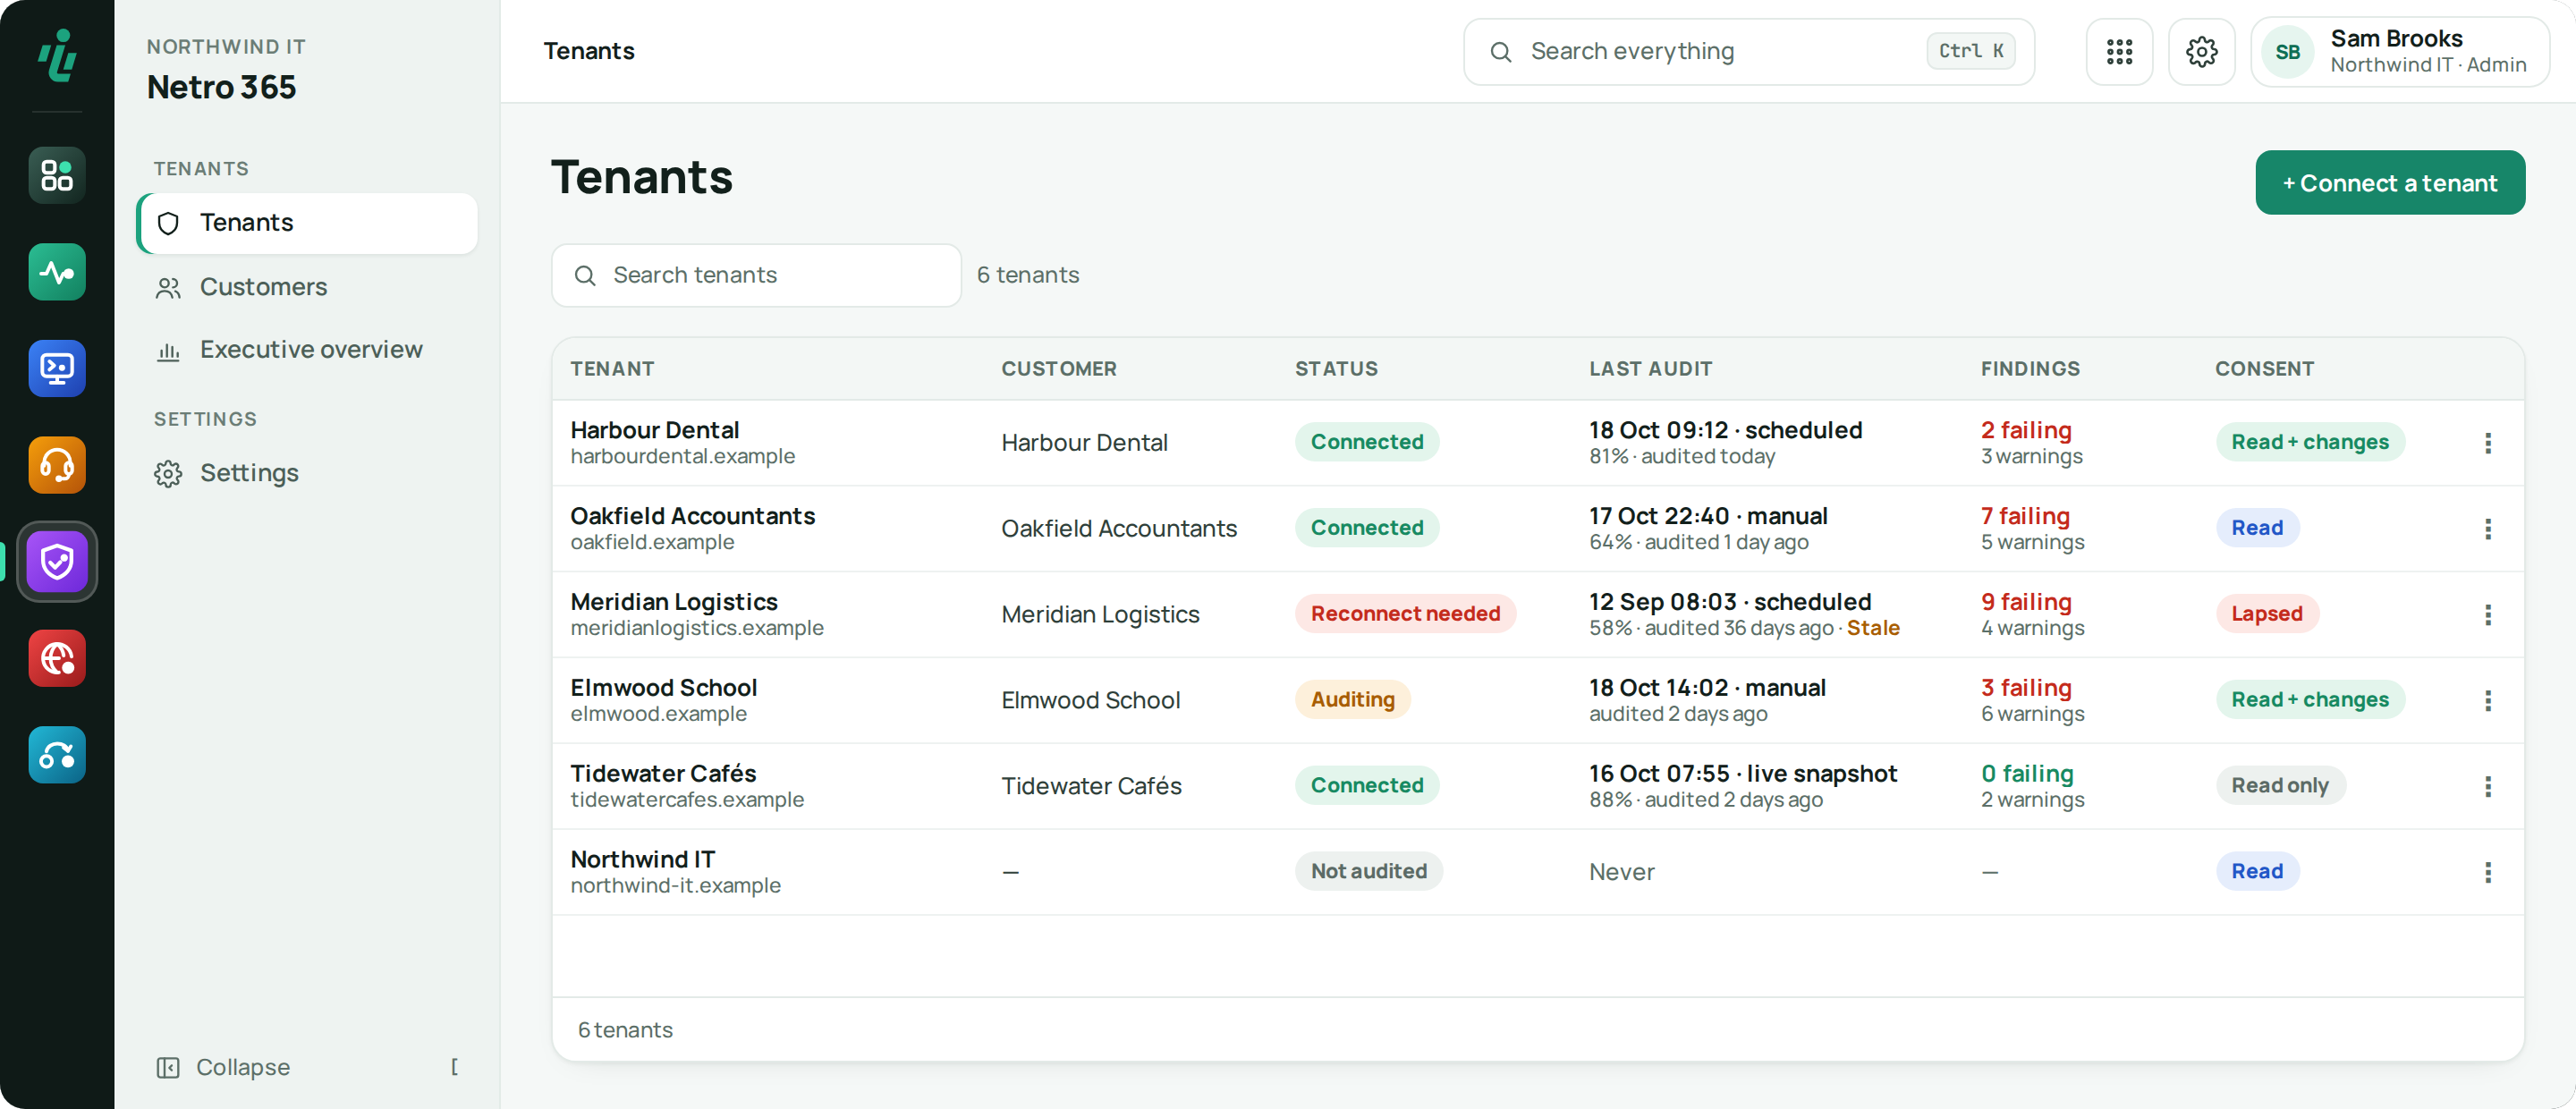Click the Never last audit cell
The image size is (2576, 1109).
(1621, 873)
